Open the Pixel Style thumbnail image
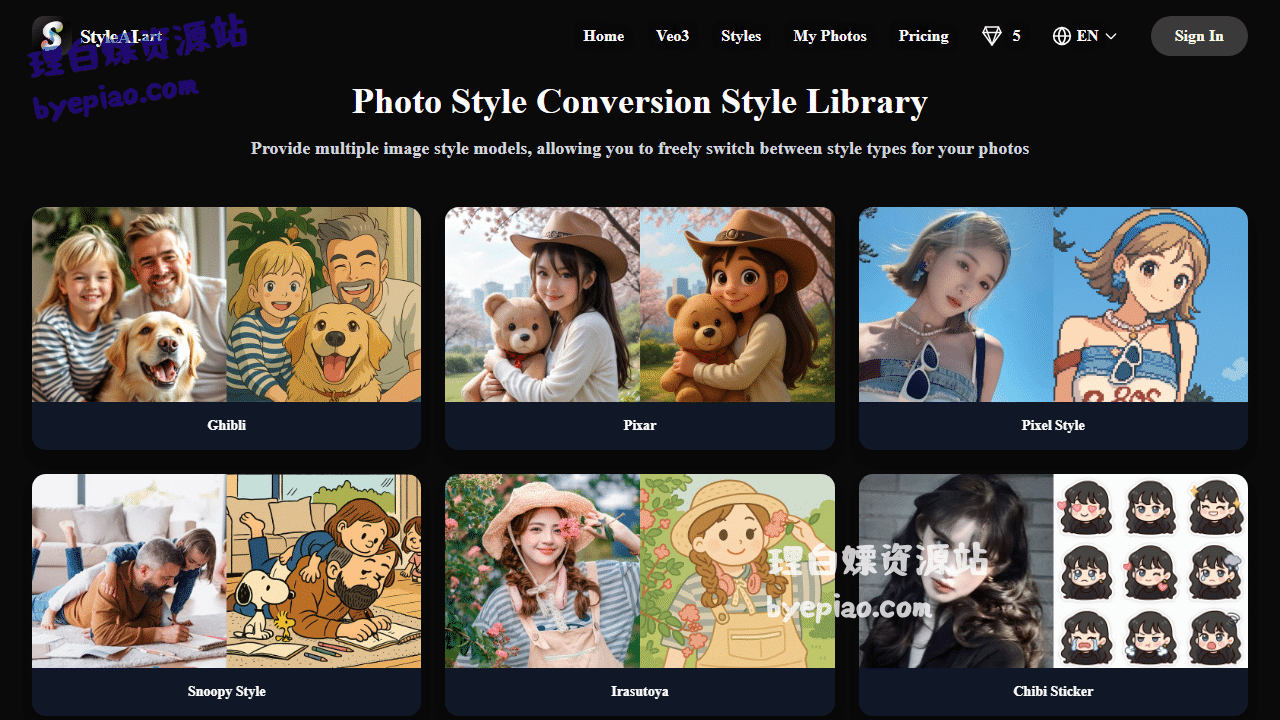Viewport: 1280px width, 720px height. coord(1053,304)
